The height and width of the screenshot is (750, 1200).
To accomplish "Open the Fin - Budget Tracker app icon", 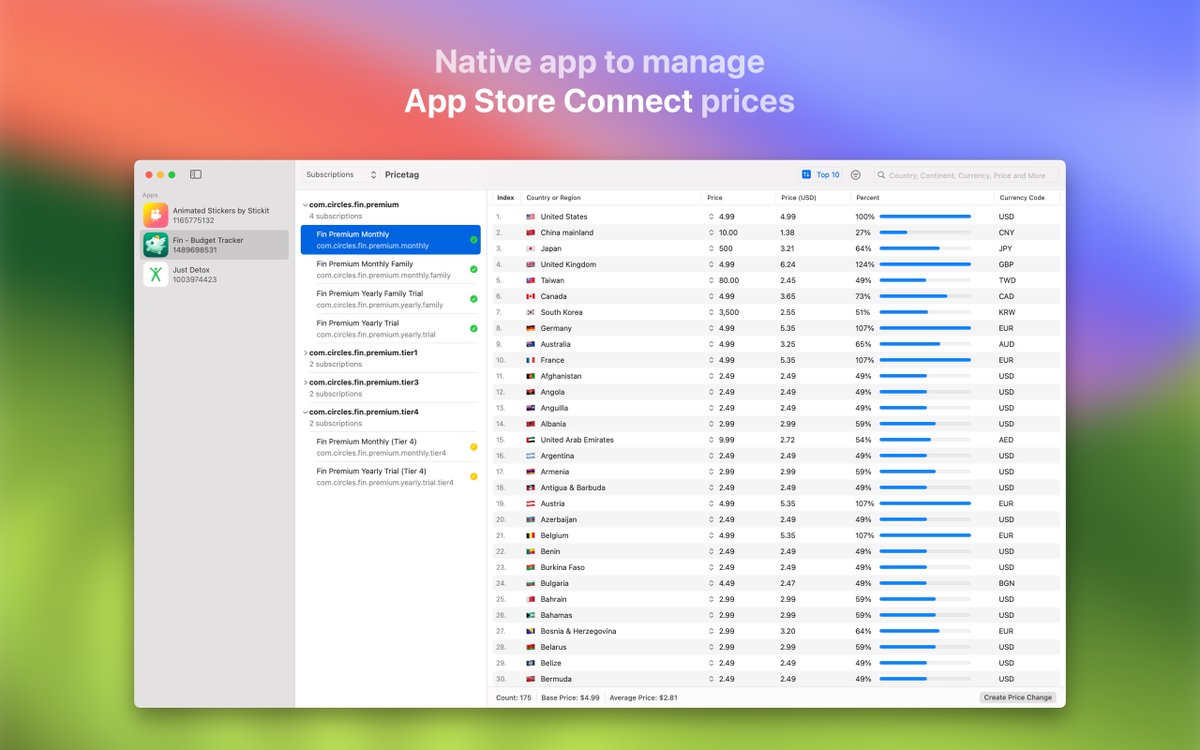I will pos(155,245).
